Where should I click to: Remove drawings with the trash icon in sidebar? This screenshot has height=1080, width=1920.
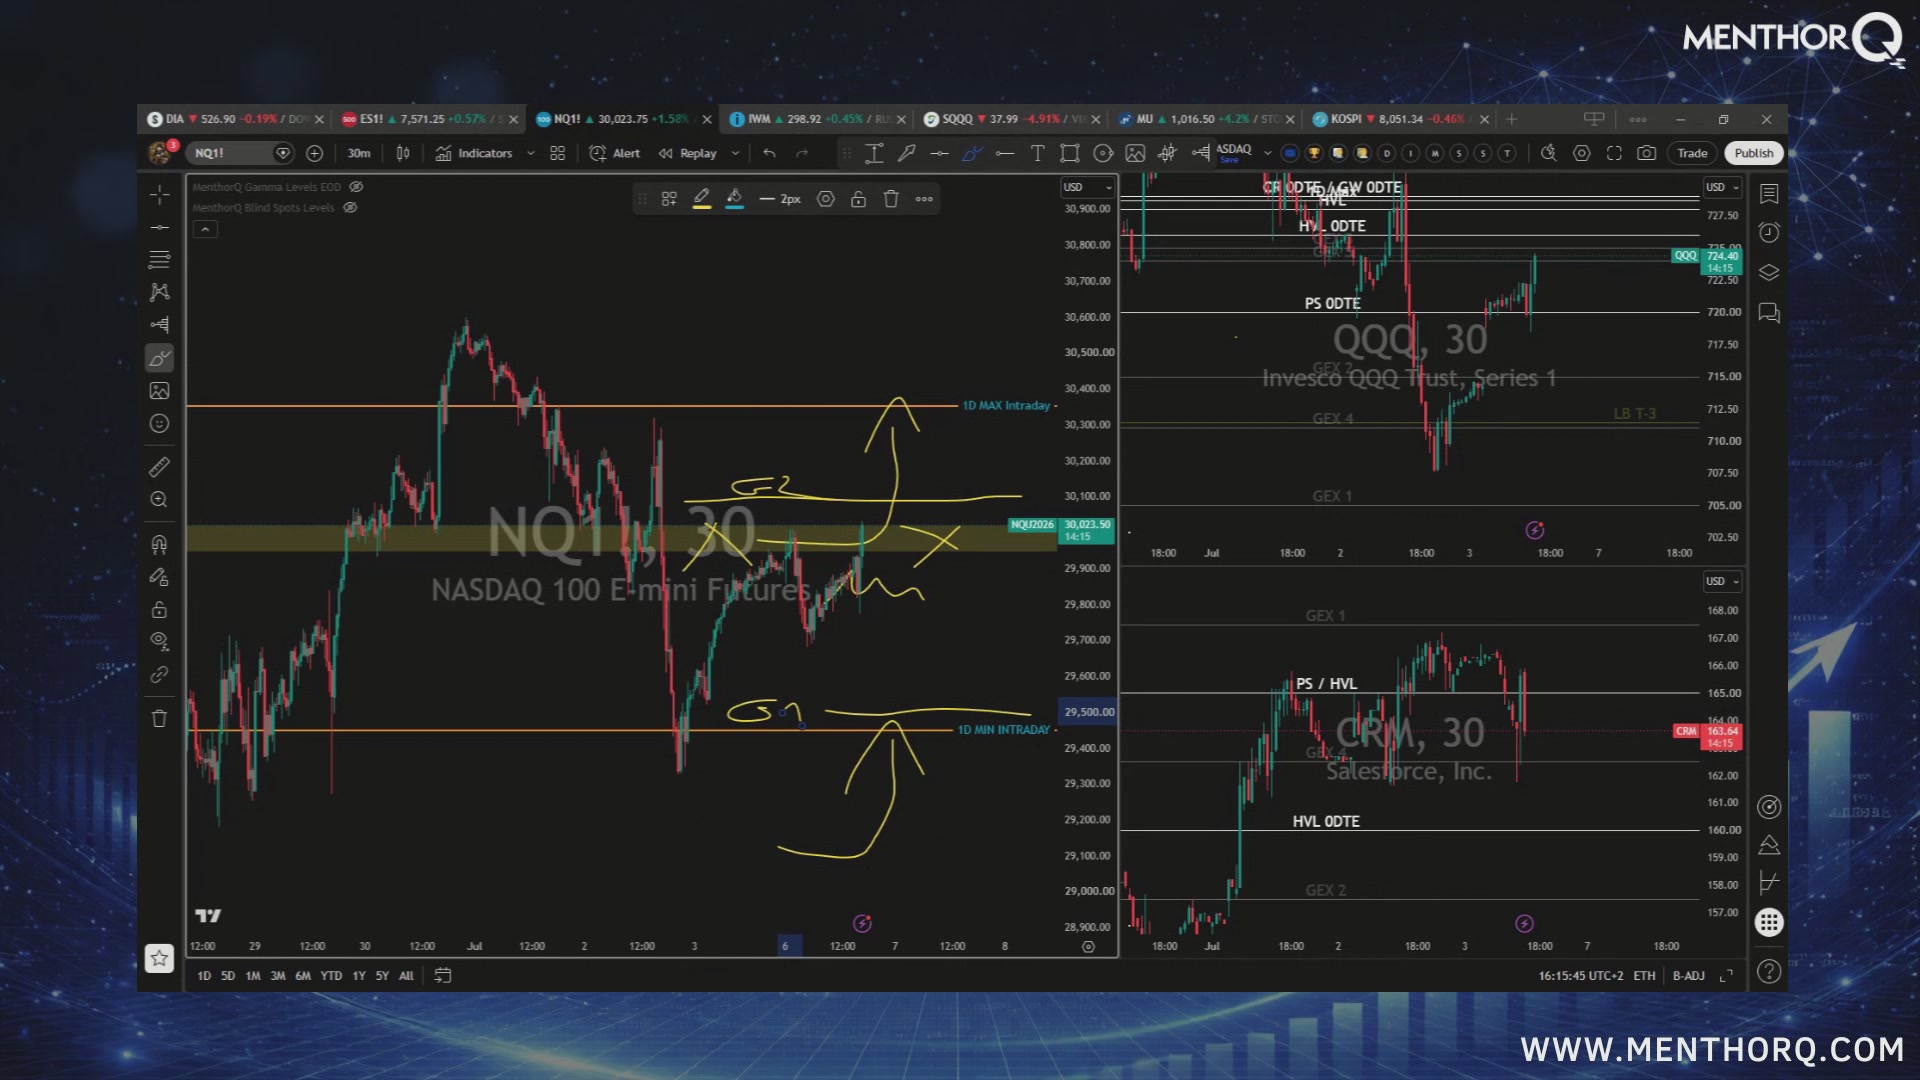pos(159,718)
